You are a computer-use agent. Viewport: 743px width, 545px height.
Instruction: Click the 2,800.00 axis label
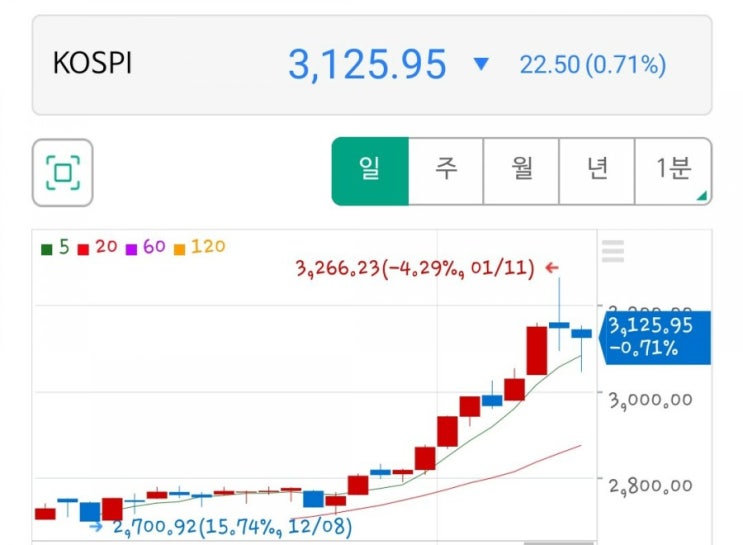651,486
